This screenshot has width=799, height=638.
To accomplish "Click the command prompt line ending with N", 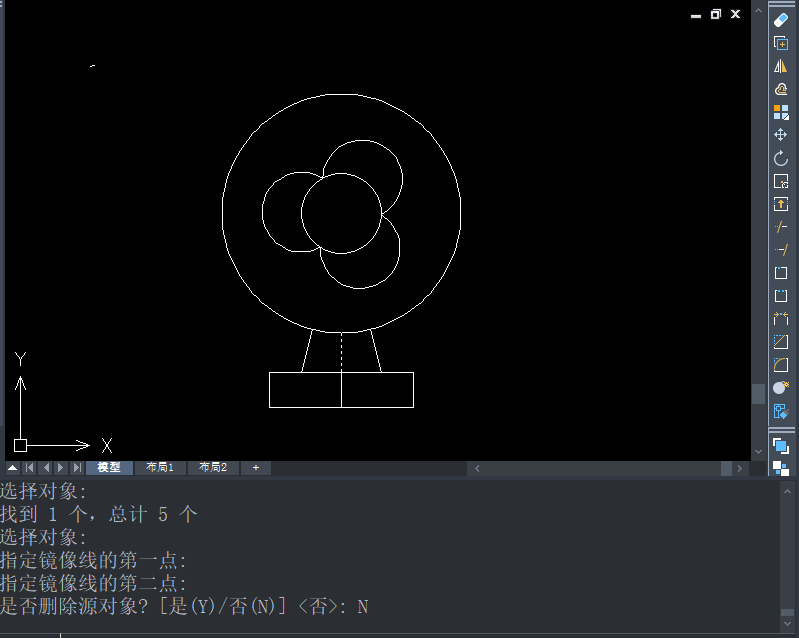I will click(184, 606).
